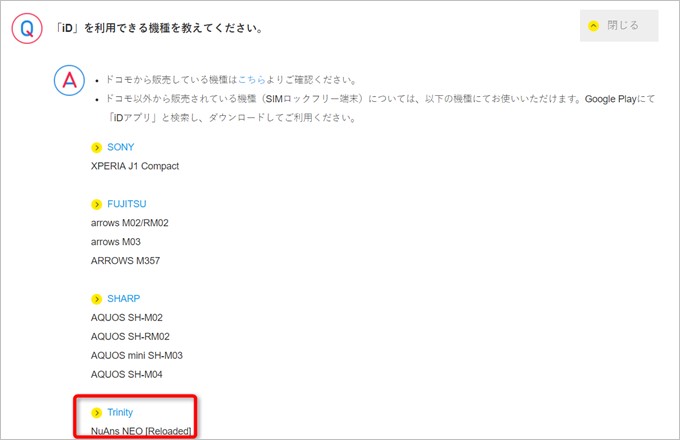
Task: Open the Trinity manufacturer link
Action: point(120,412)
